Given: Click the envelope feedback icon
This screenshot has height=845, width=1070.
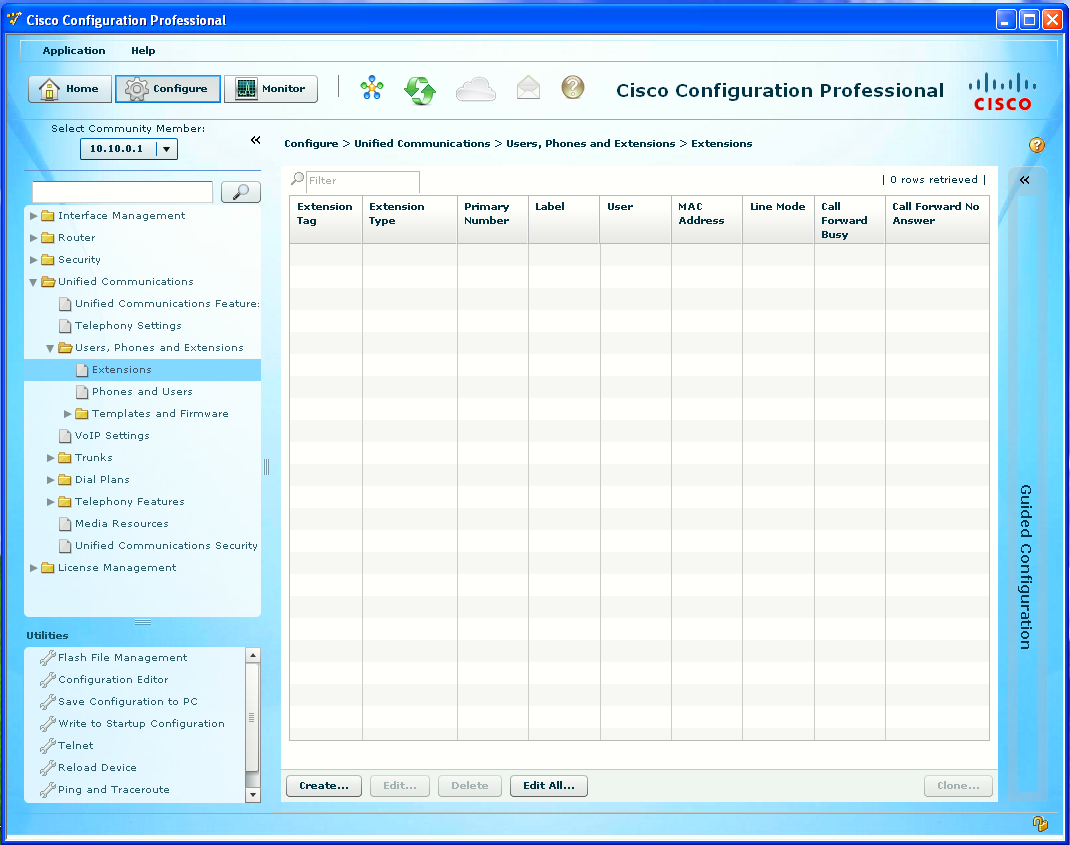Looking at the screenshot, I should (528, 88).
